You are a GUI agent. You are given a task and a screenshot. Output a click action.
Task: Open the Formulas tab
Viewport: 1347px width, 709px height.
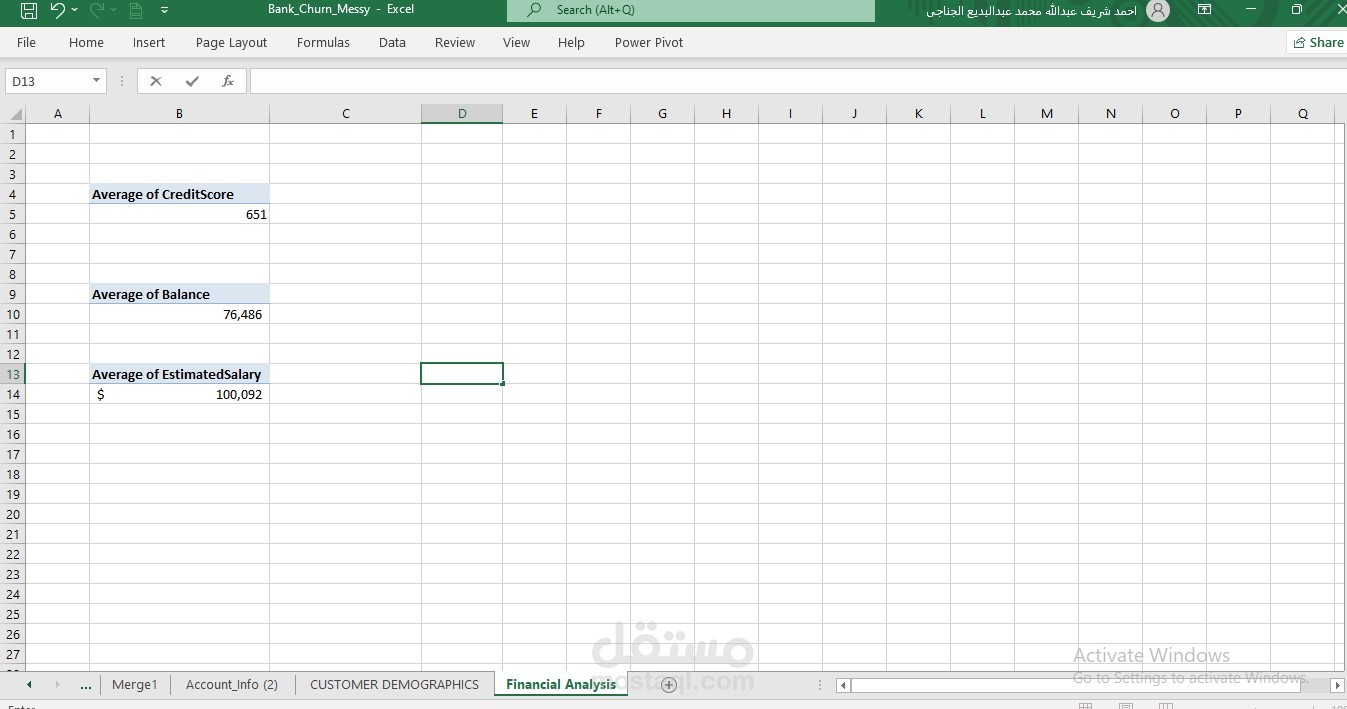point(323,42)
